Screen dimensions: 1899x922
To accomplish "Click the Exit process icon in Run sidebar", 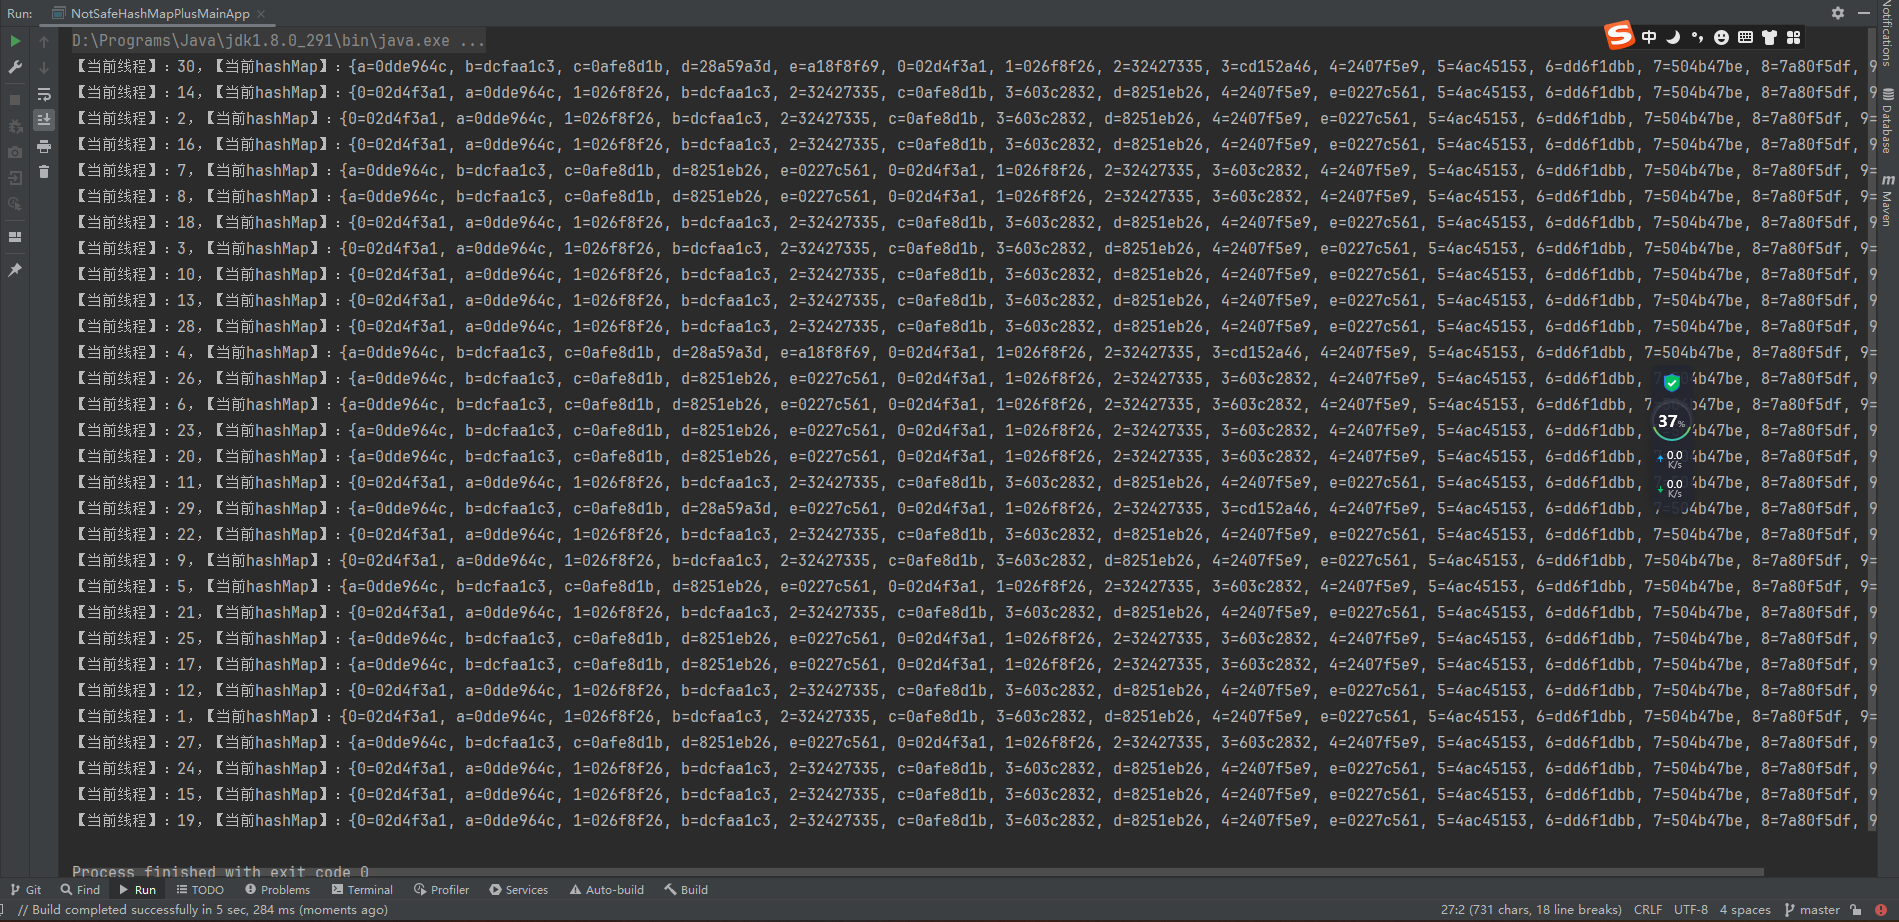I will [x=15, y=178].
